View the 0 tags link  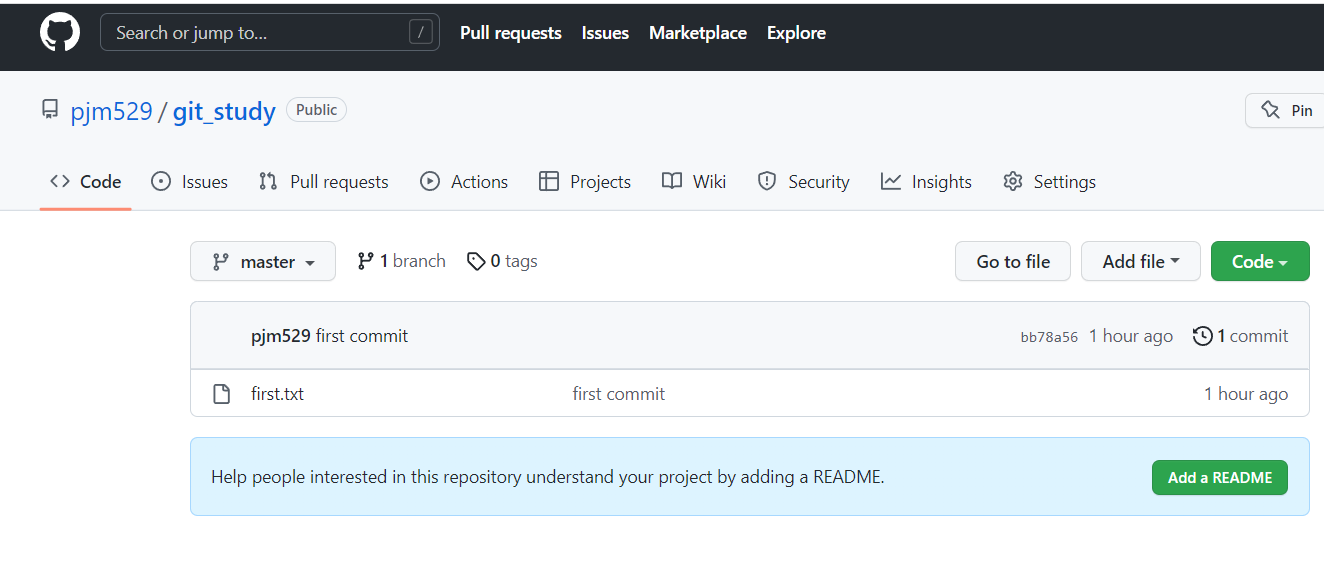click(502, 261)
